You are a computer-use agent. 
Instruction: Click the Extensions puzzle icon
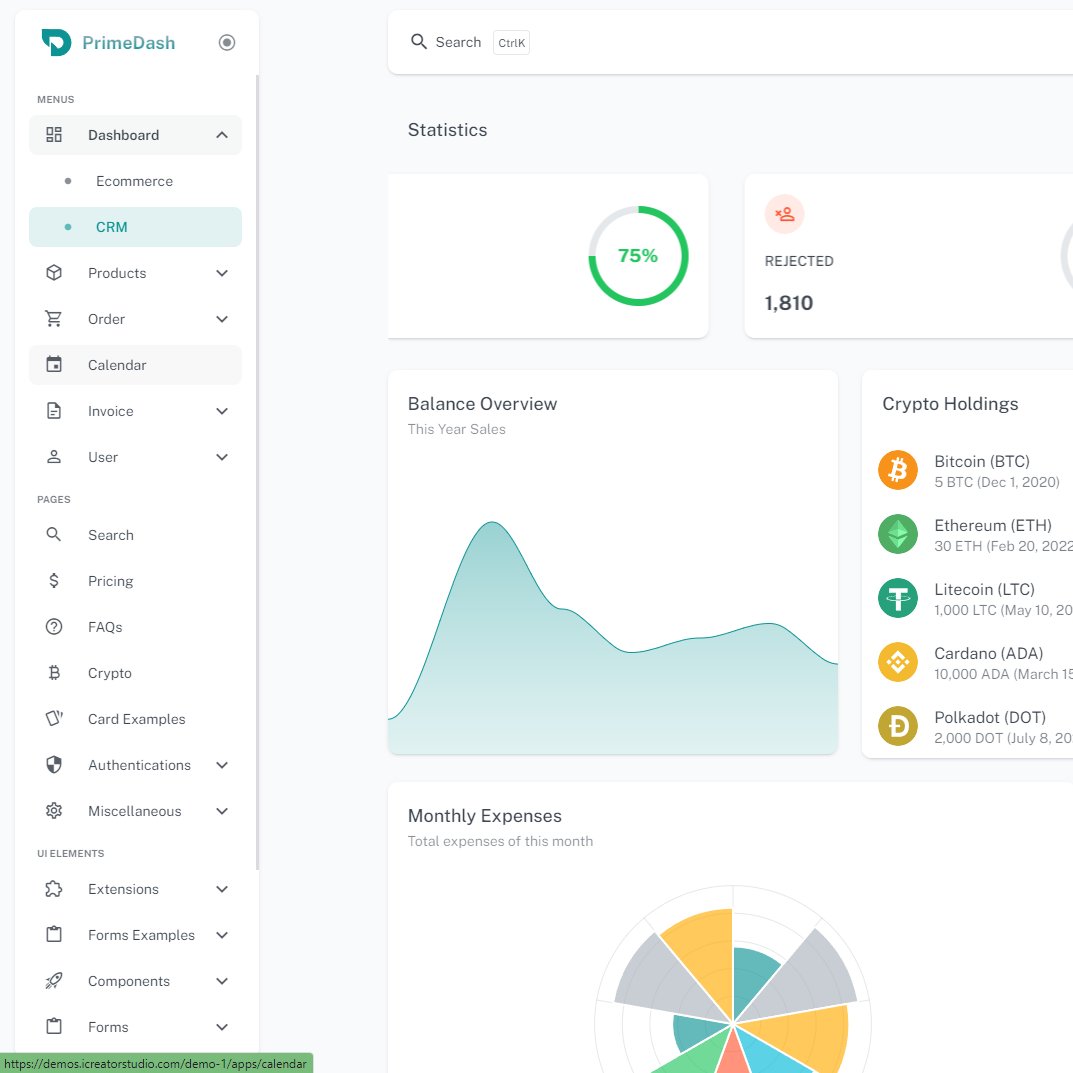tap(54, 889)
